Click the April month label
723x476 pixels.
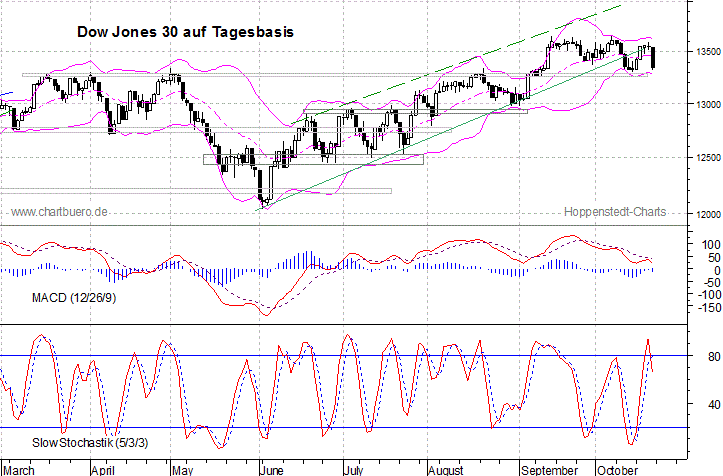(102, 470)
